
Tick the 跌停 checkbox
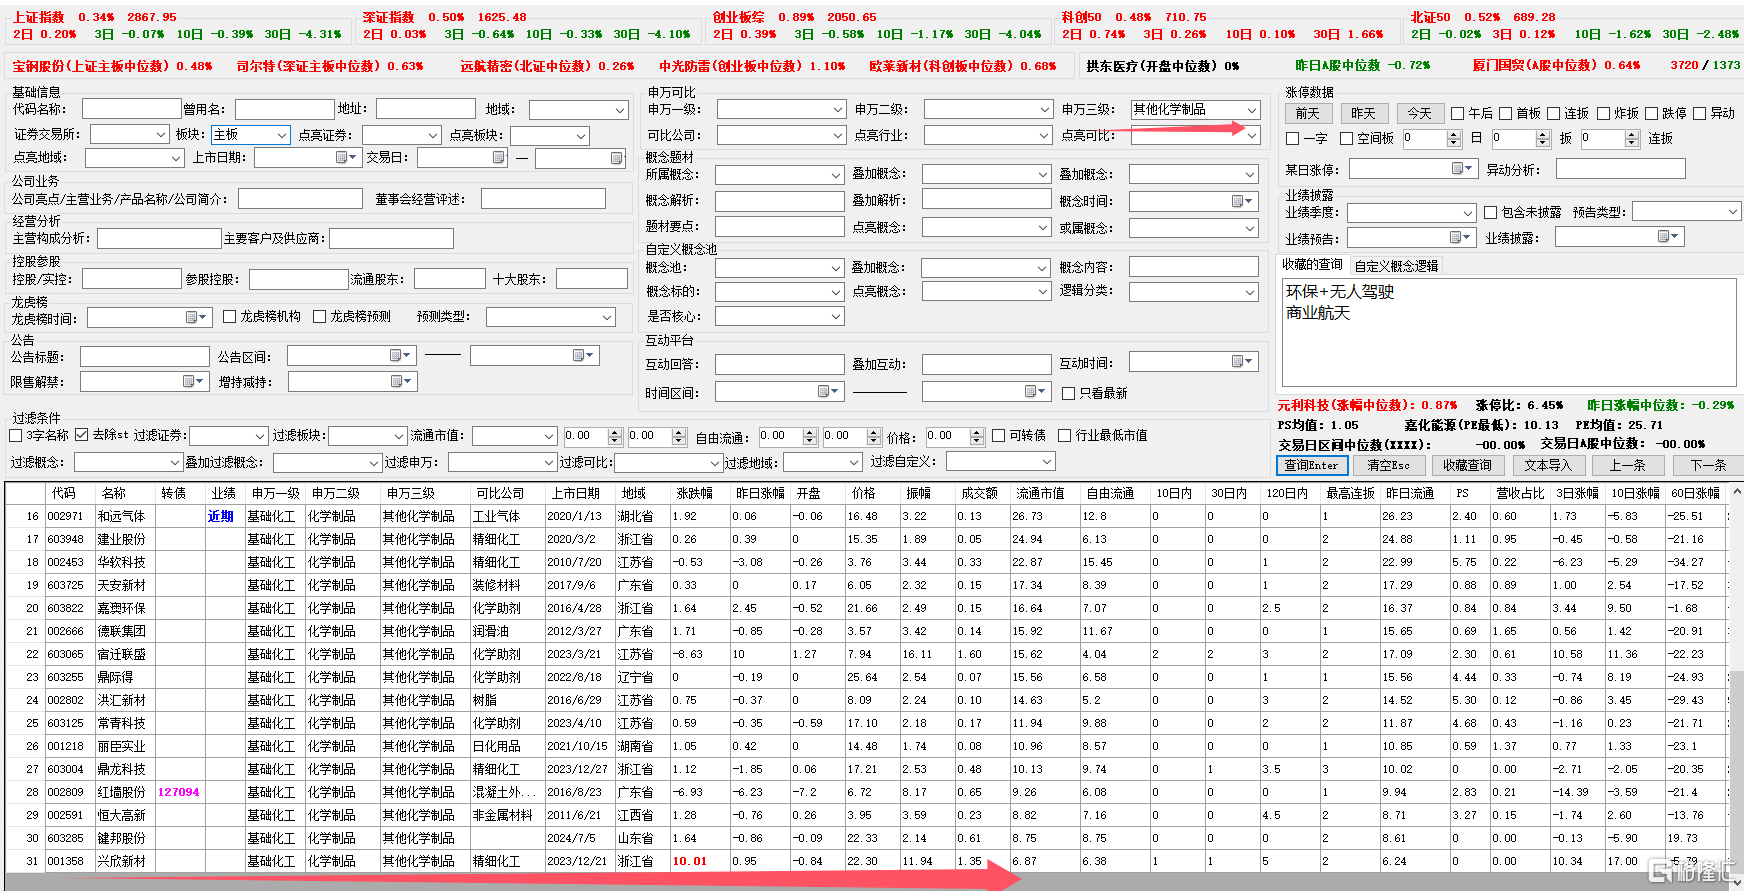[x=1651, y=113]
